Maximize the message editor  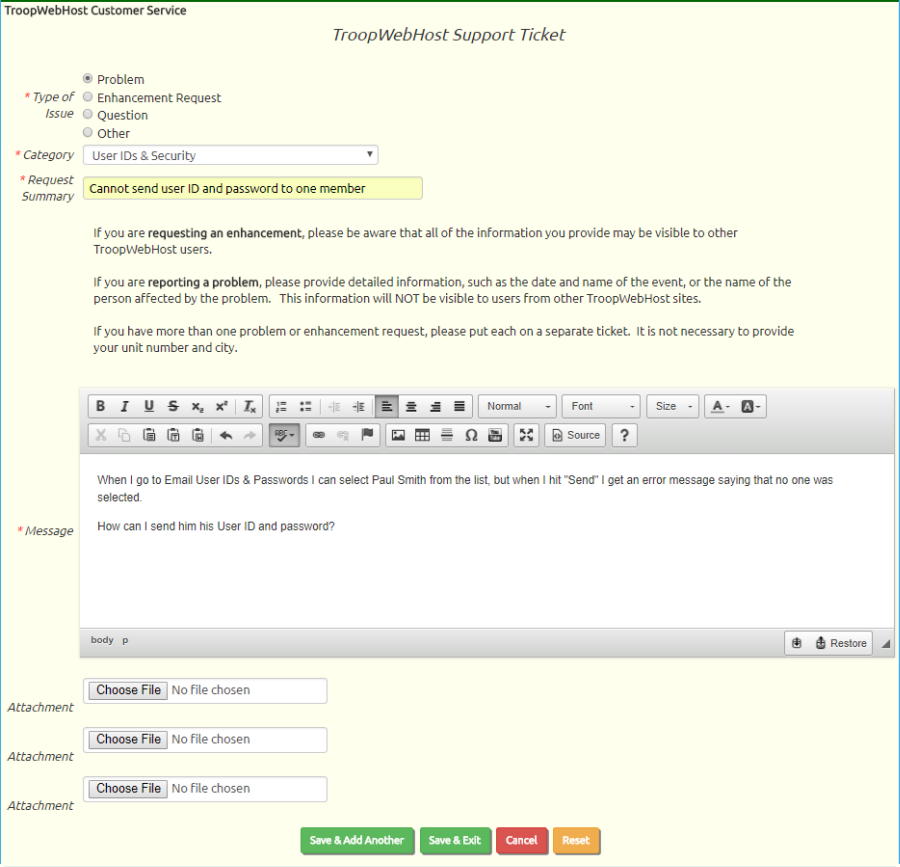(x=526, y=435)
